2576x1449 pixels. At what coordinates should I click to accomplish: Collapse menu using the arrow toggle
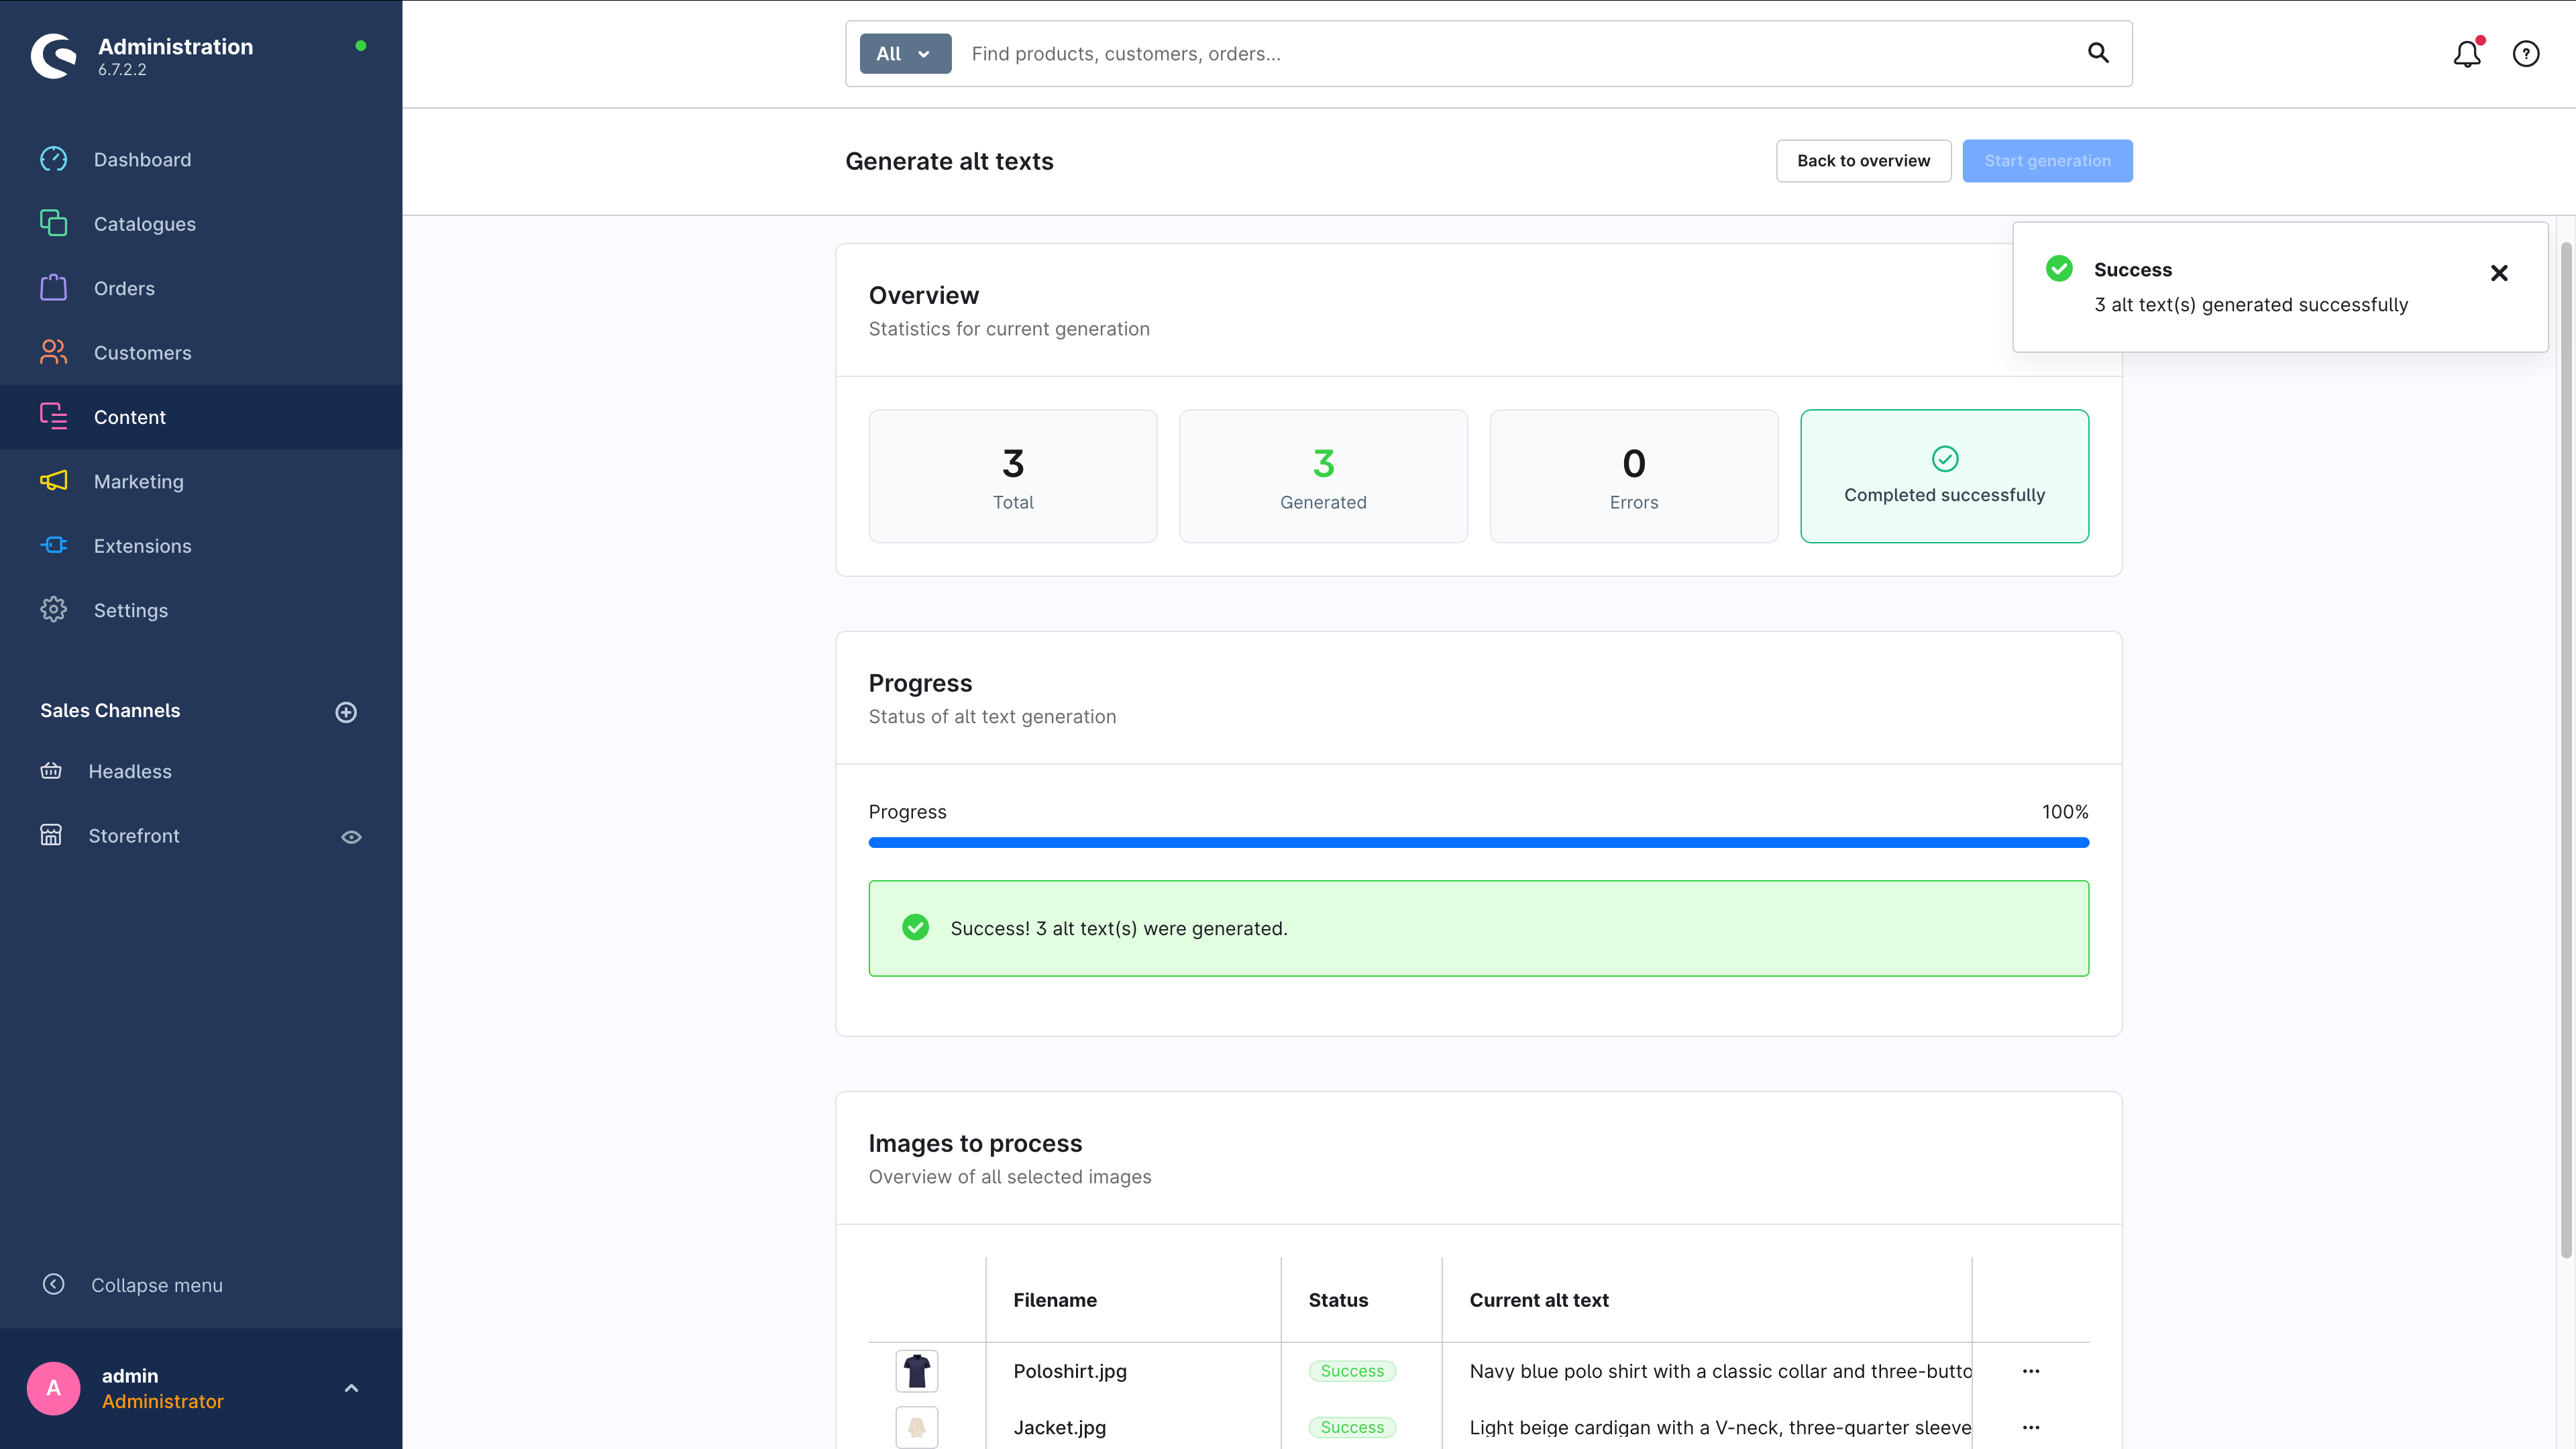pyautogui.click(x=54, y=1284)
